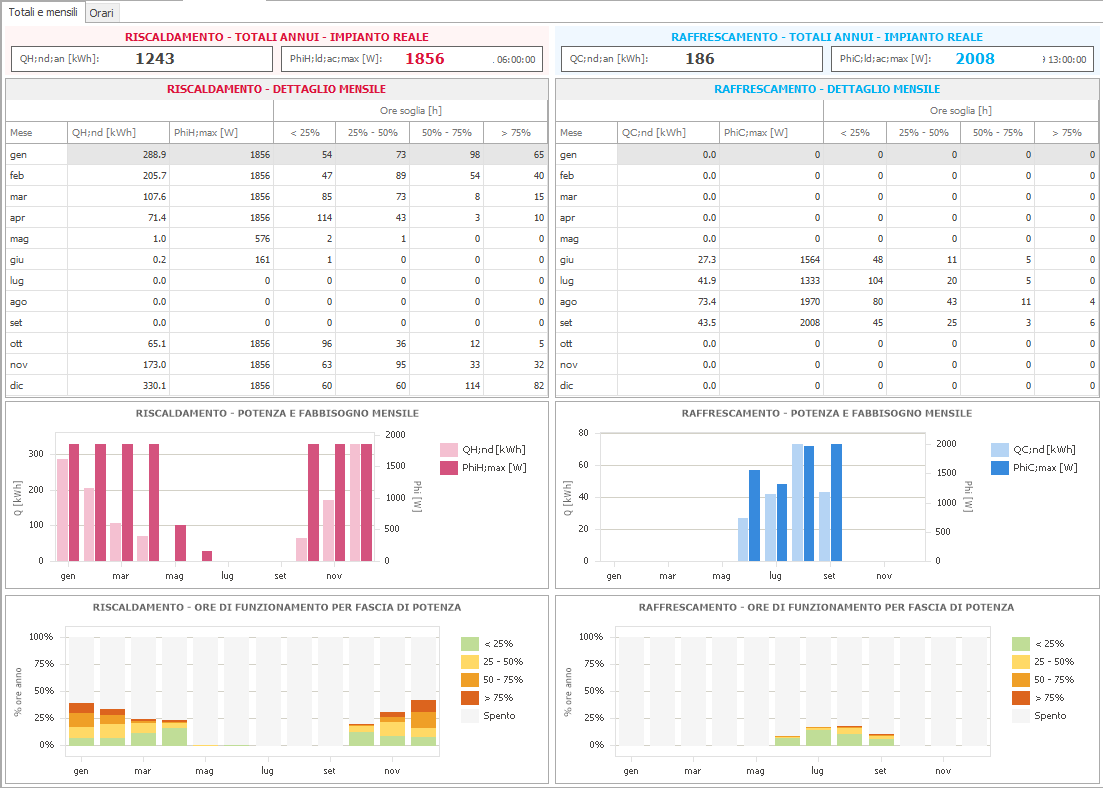Click the QC;nd [kWh] light blue legend swatch
Screen dimensions: 1103x788
click(1000, 450)
